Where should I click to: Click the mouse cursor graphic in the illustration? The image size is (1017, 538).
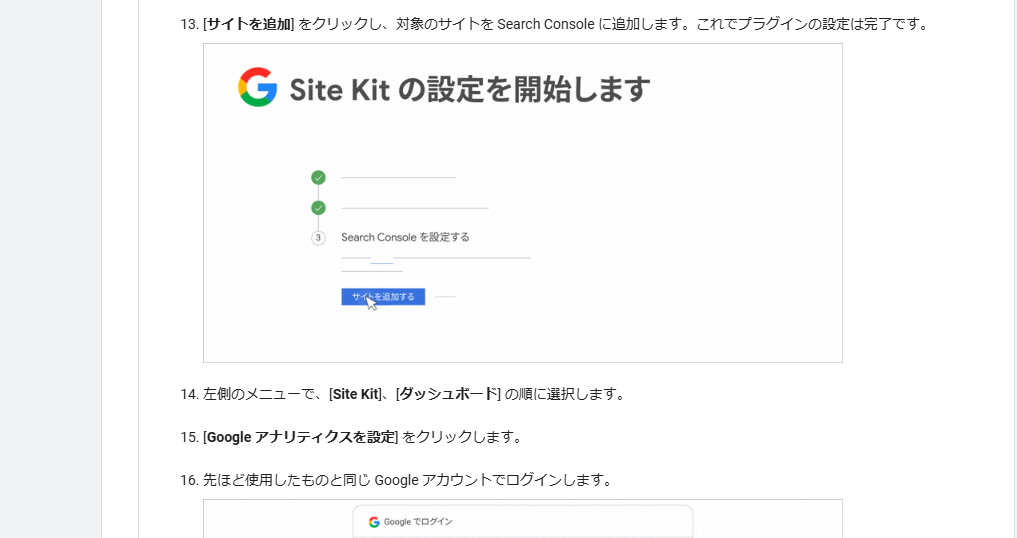coord(372,302)
